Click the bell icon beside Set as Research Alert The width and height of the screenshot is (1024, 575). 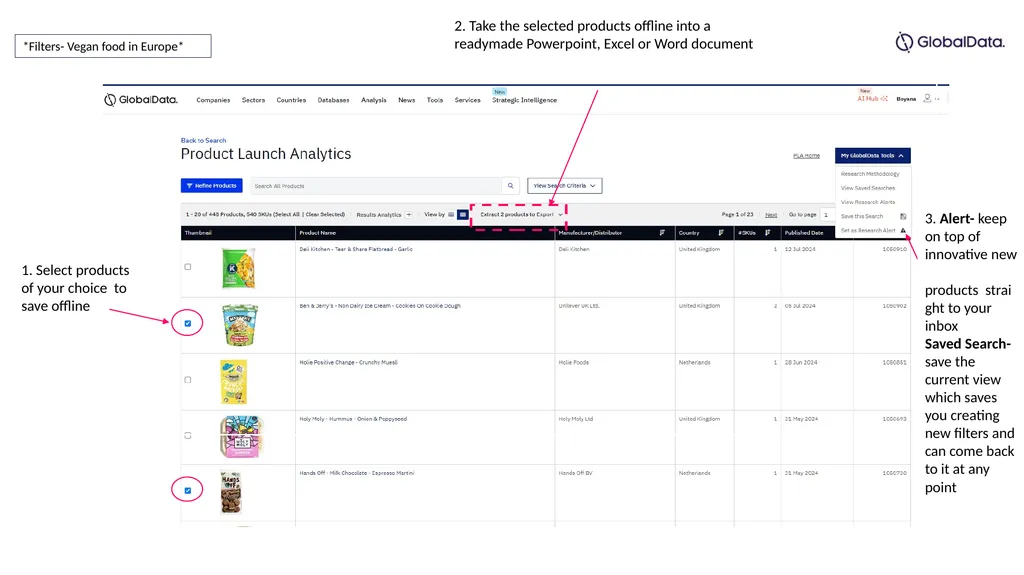click(903, 231)
